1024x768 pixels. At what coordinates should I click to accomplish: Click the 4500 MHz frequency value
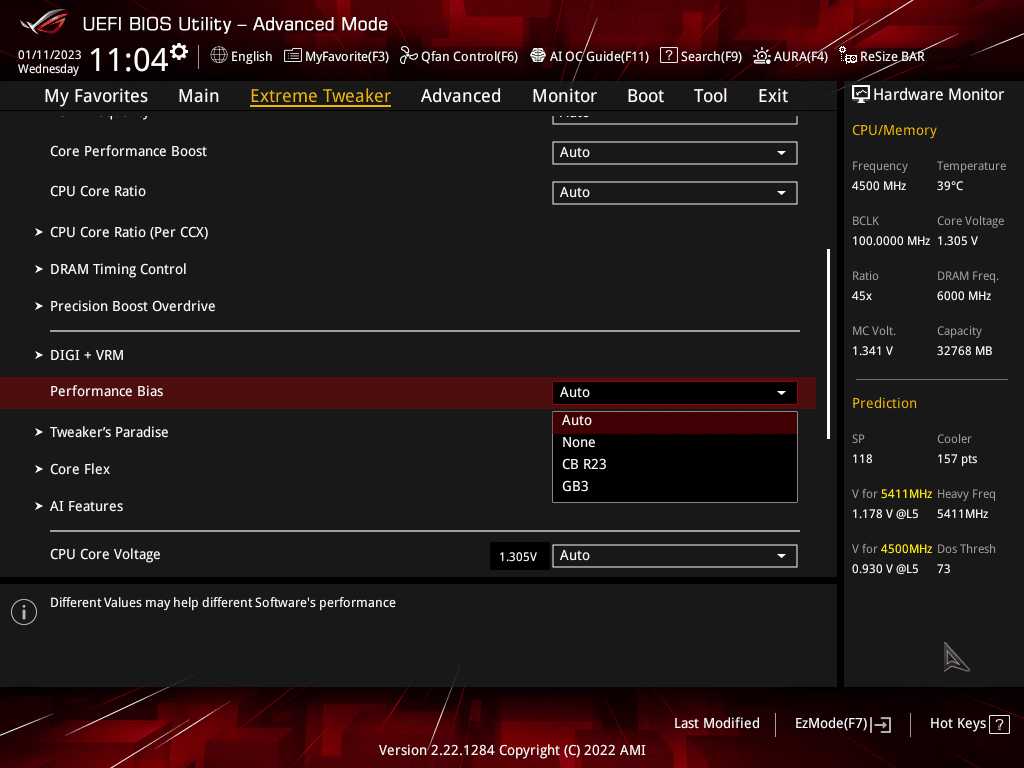coord(879,186)
